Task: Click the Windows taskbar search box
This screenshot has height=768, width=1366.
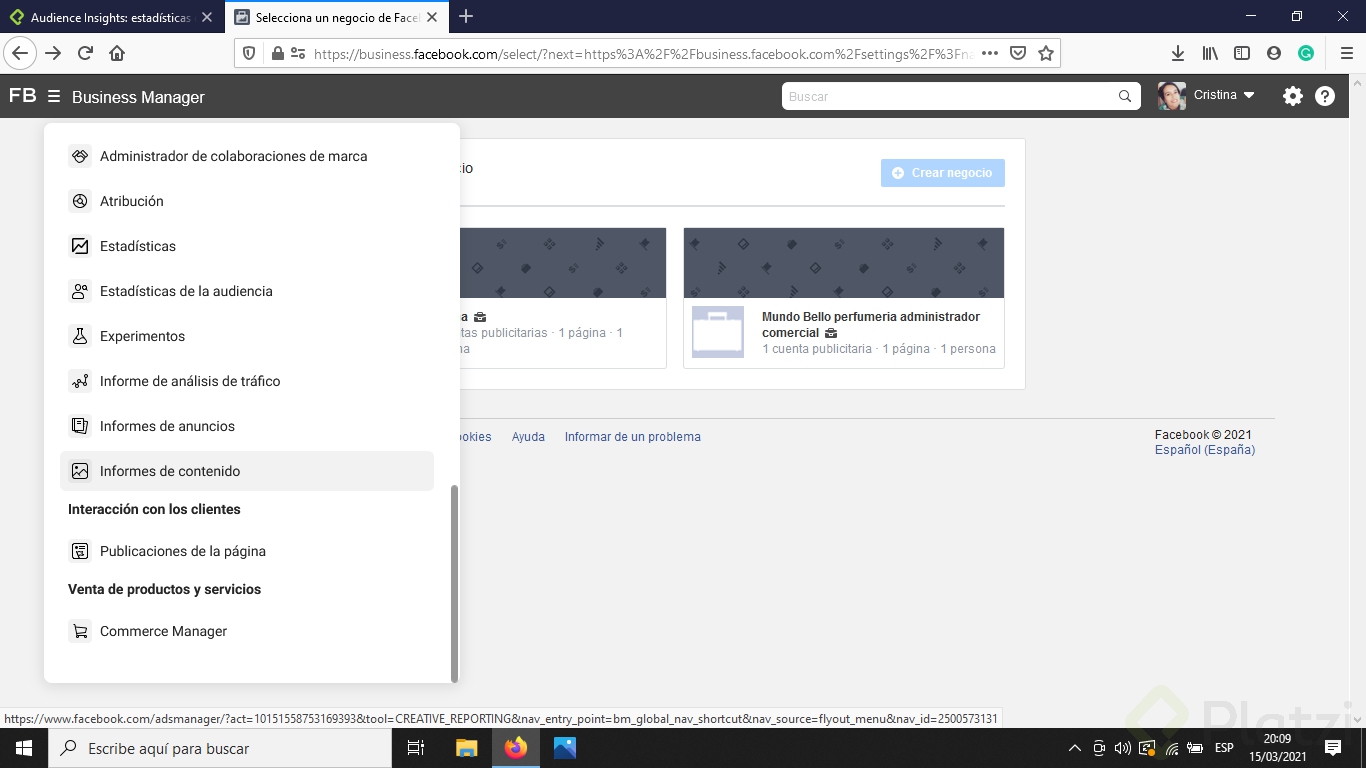Action: click(x=219, y=747)
